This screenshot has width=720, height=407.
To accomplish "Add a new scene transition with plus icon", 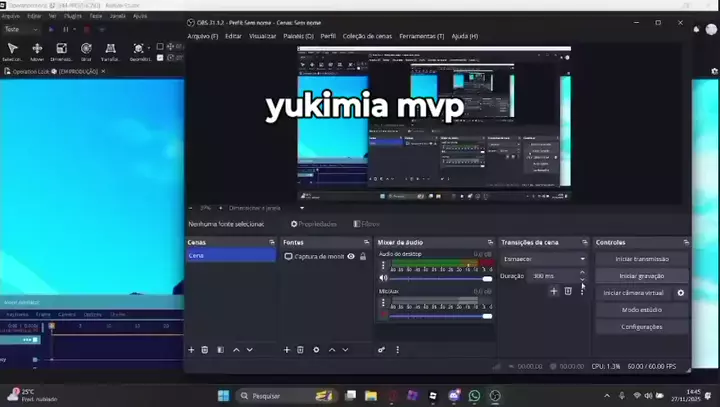I will pos(554,291).
